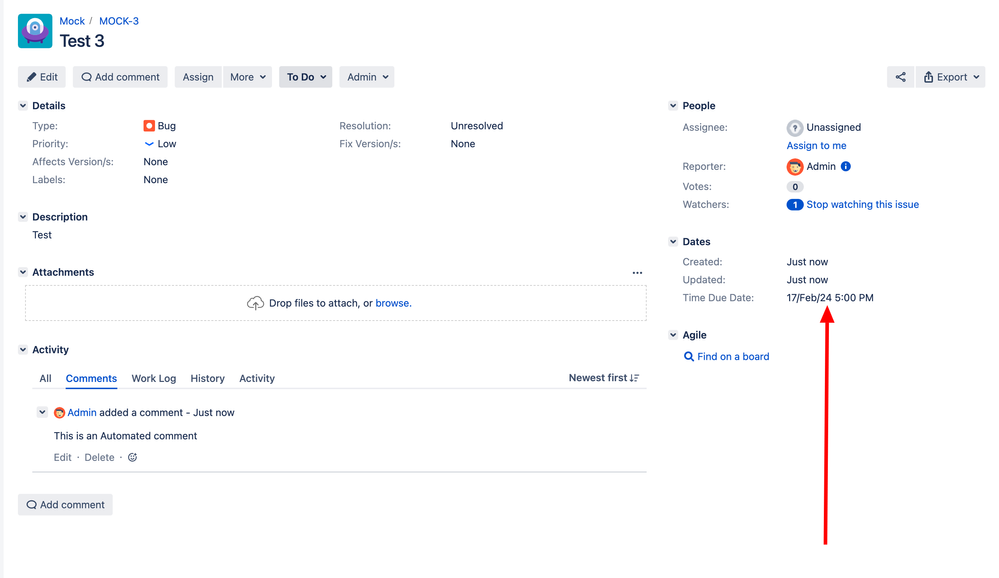Collapse the Attachments section
This screenshot has width=999, height=578.
click(23, 272)
